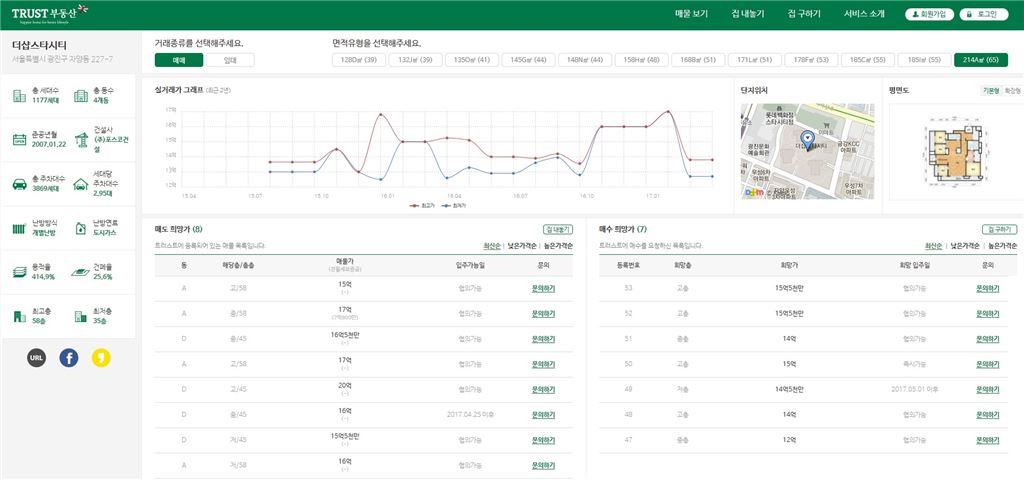Sort purchase requests by 높은가격순

1002,245
